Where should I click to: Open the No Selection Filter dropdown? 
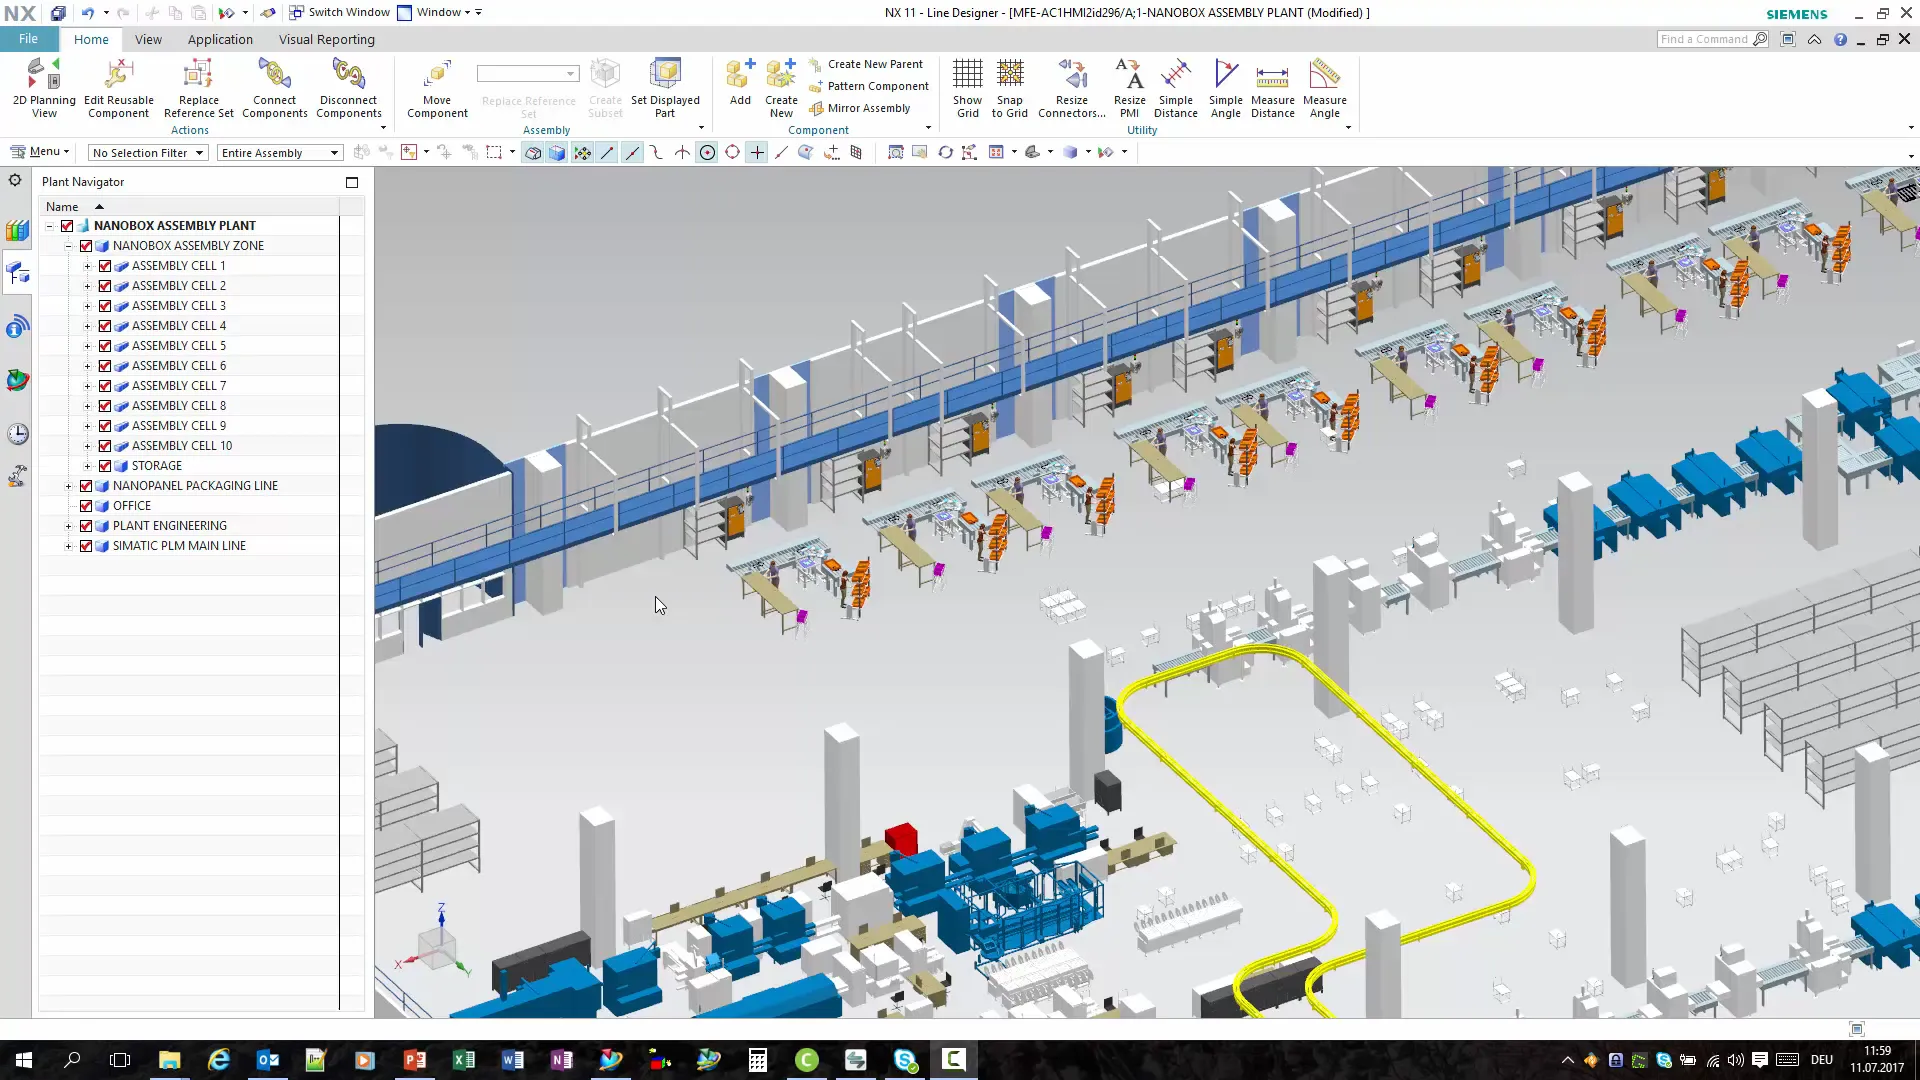click(147, 153)
